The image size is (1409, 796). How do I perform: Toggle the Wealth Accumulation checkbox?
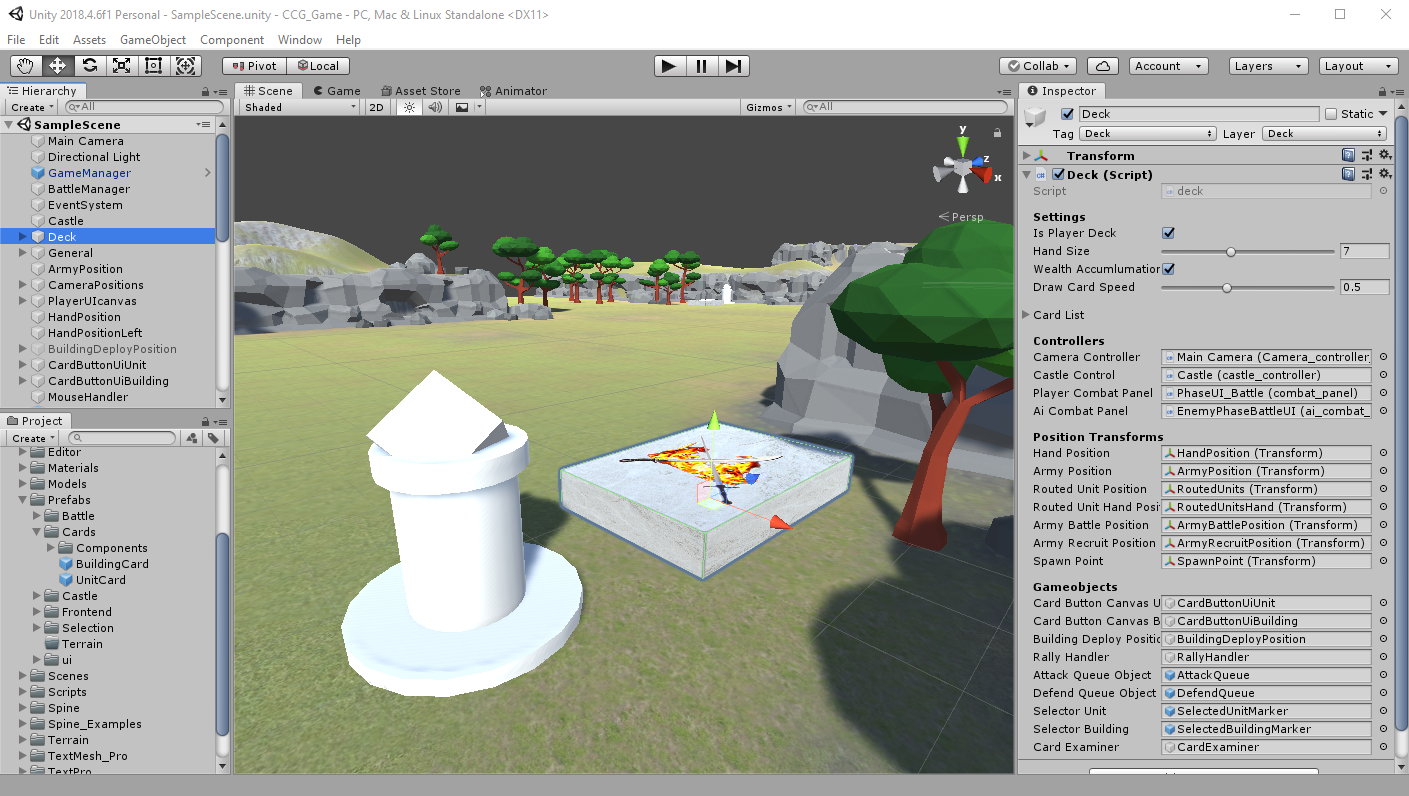tap(1168, 269)
